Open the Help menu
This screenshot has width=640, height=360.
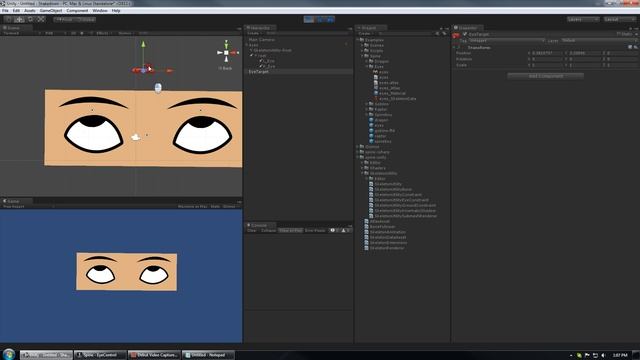tap(116, 11)
